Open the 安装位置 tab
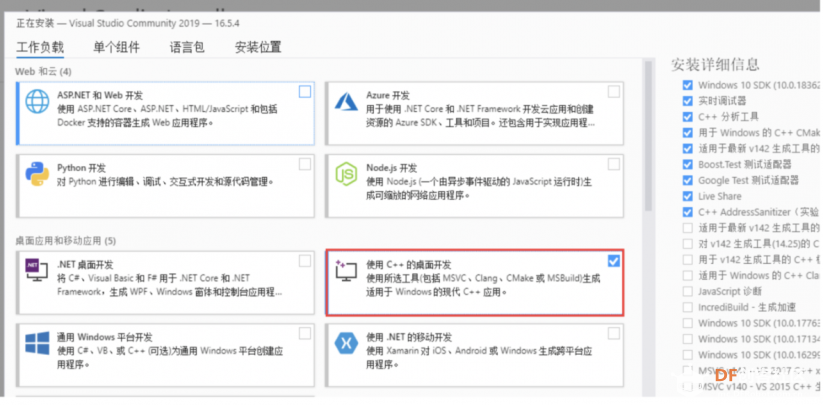 click(x=258, y=47)
